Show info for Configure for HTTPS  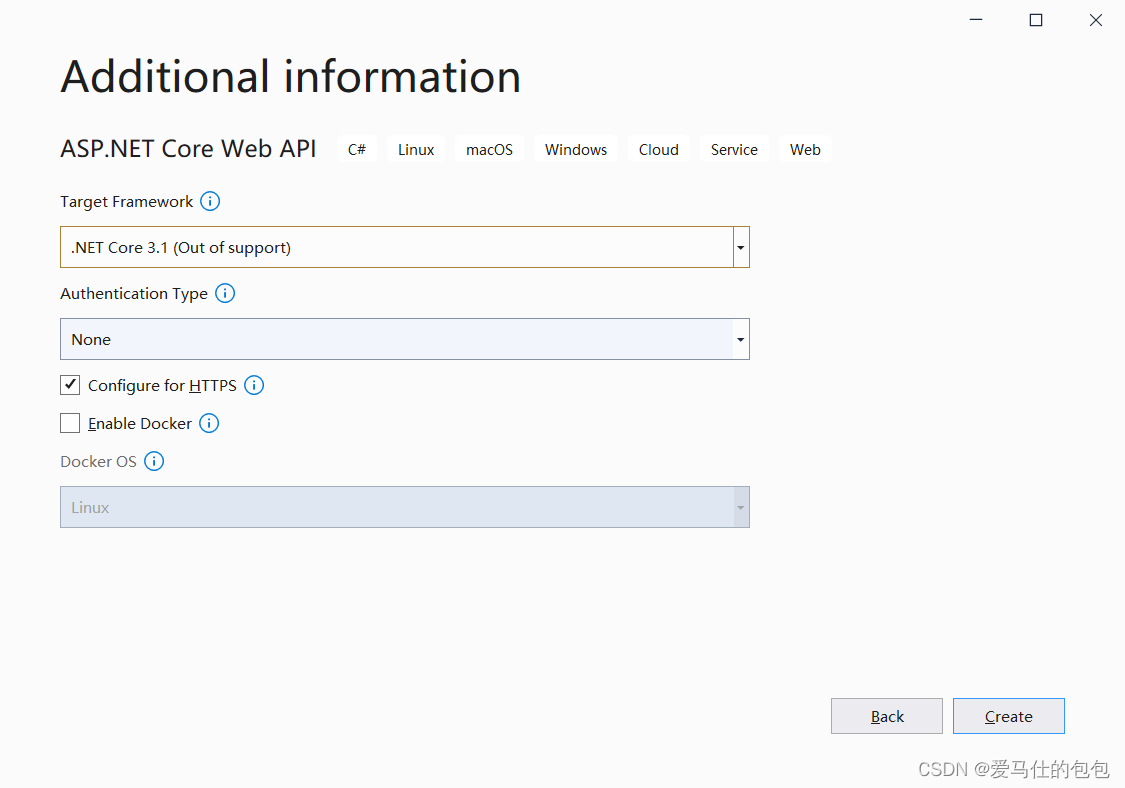tap(254, 385)
